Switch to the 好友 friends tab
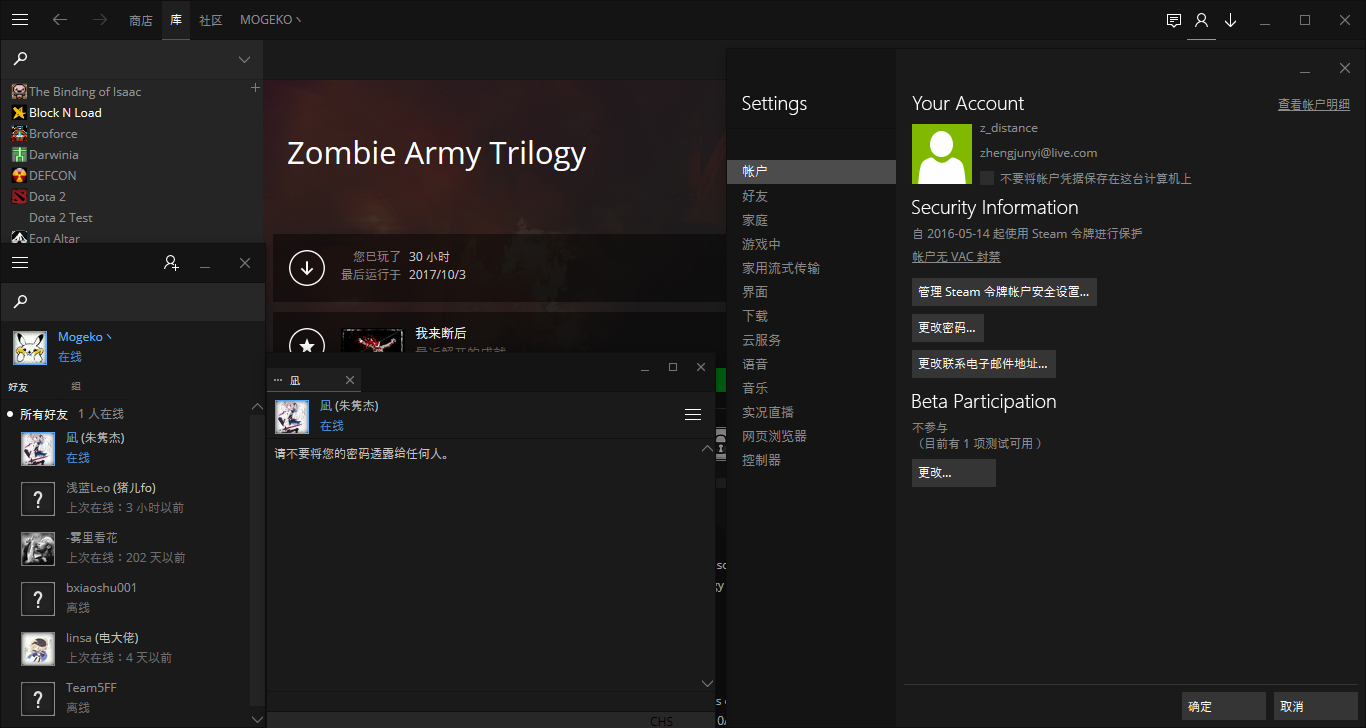 point(18,387)
